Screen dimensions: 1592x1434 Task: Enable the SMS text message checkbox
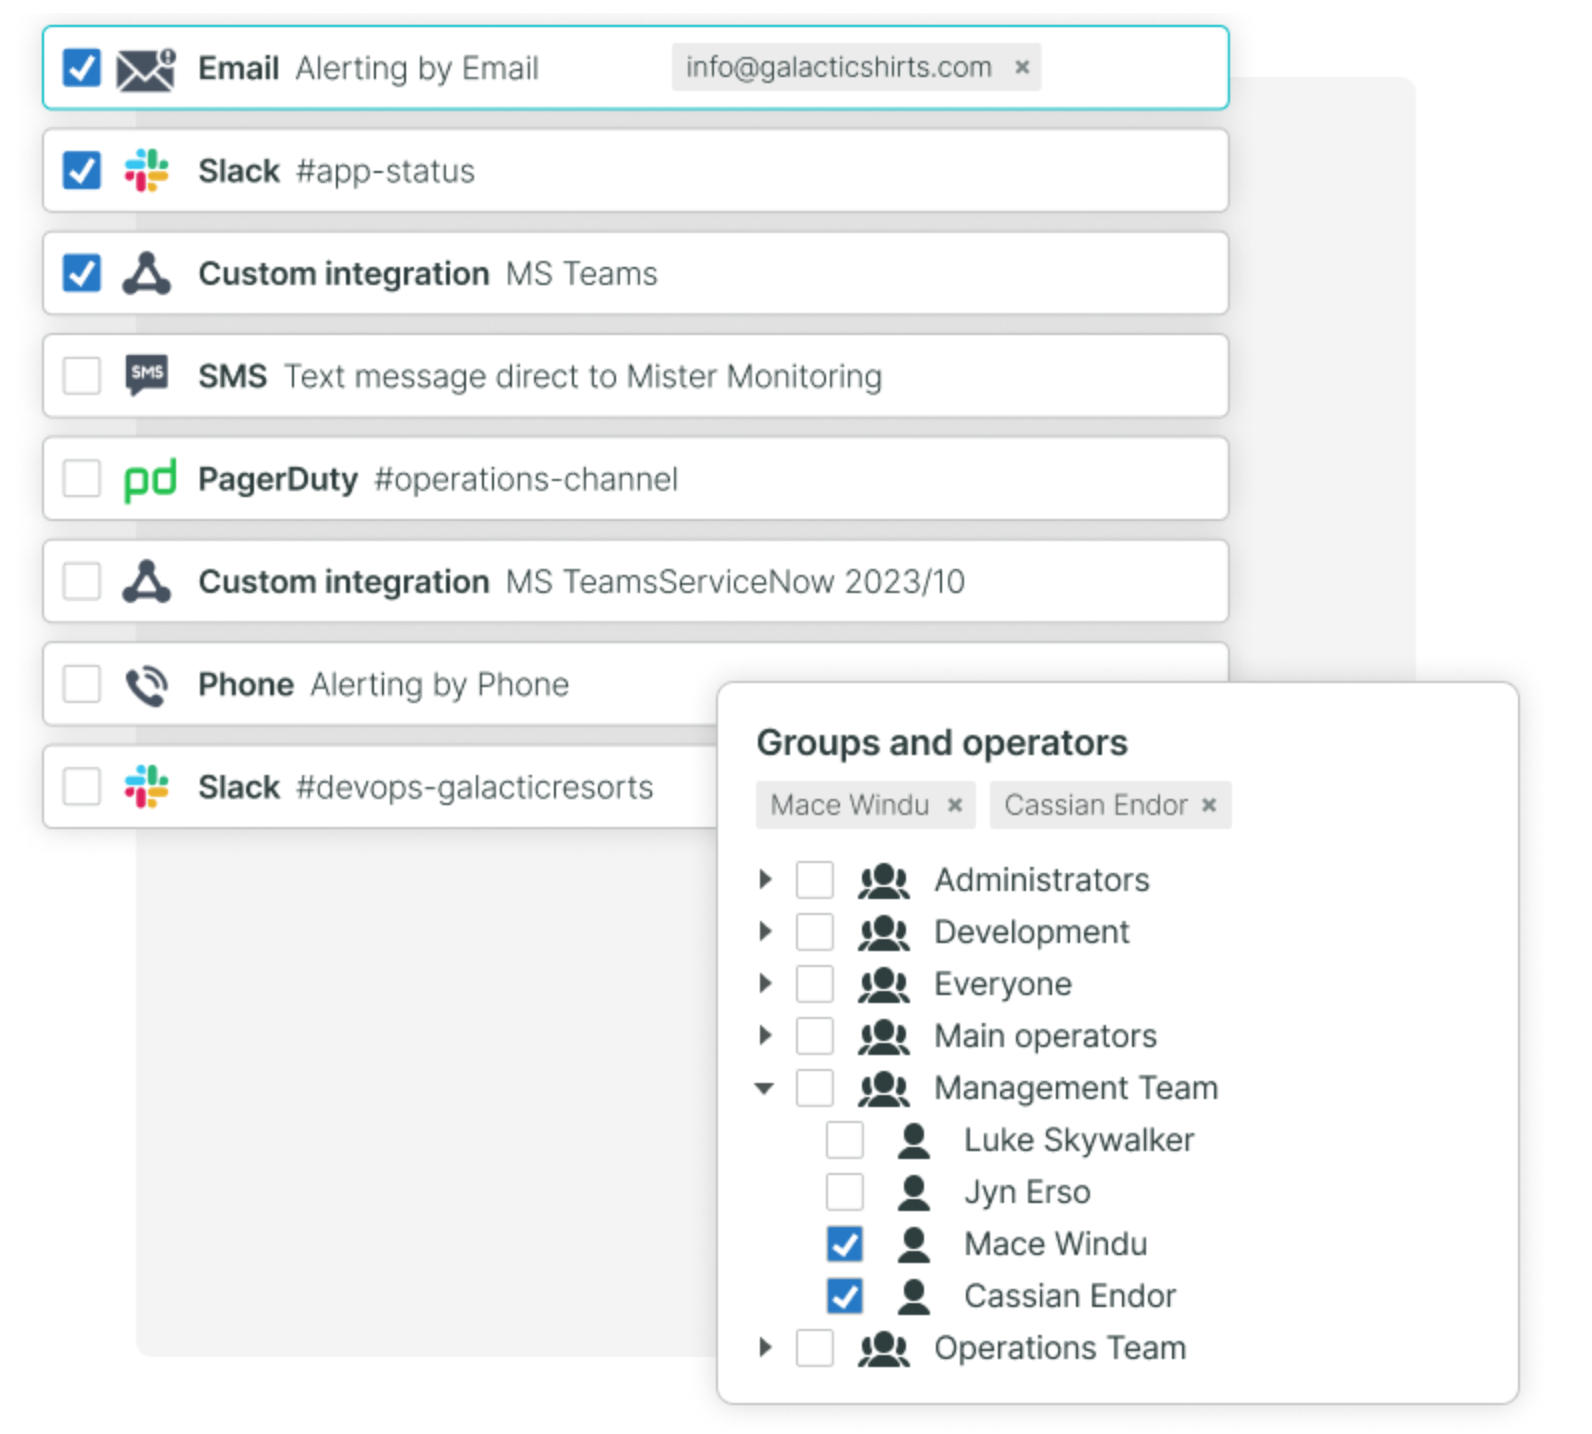point(81,377)
